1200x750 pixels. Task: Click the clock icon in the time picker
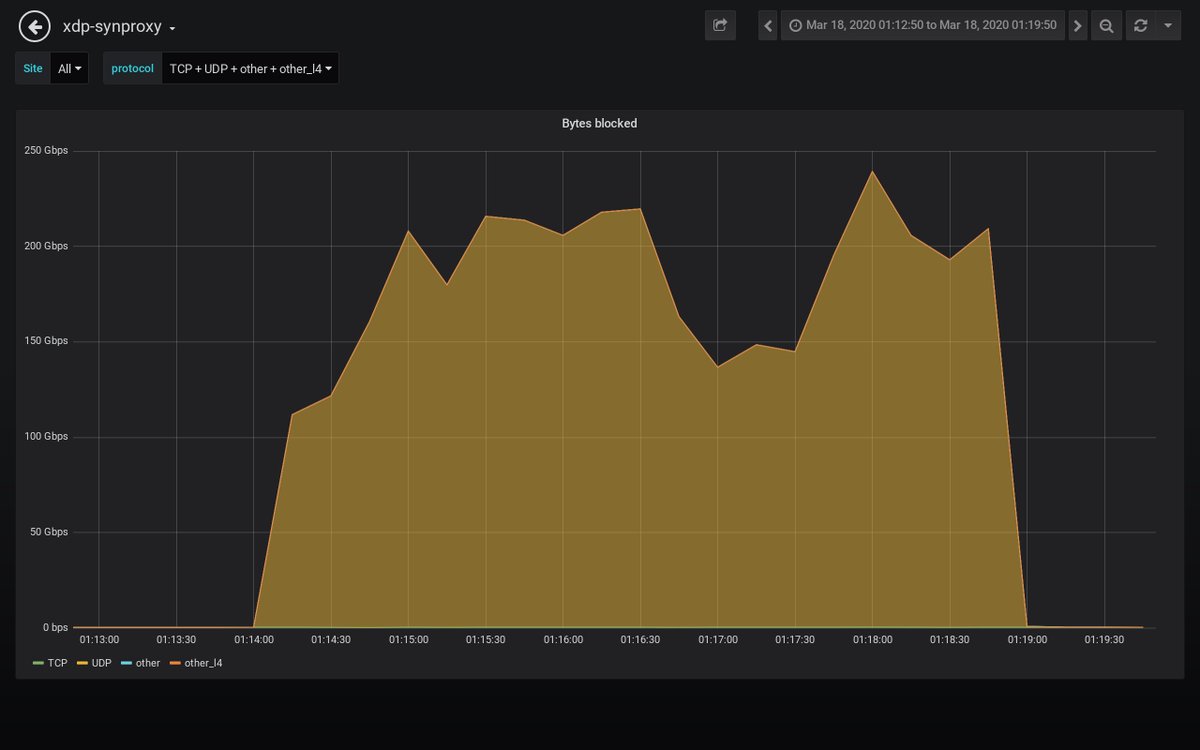point(793,25)
